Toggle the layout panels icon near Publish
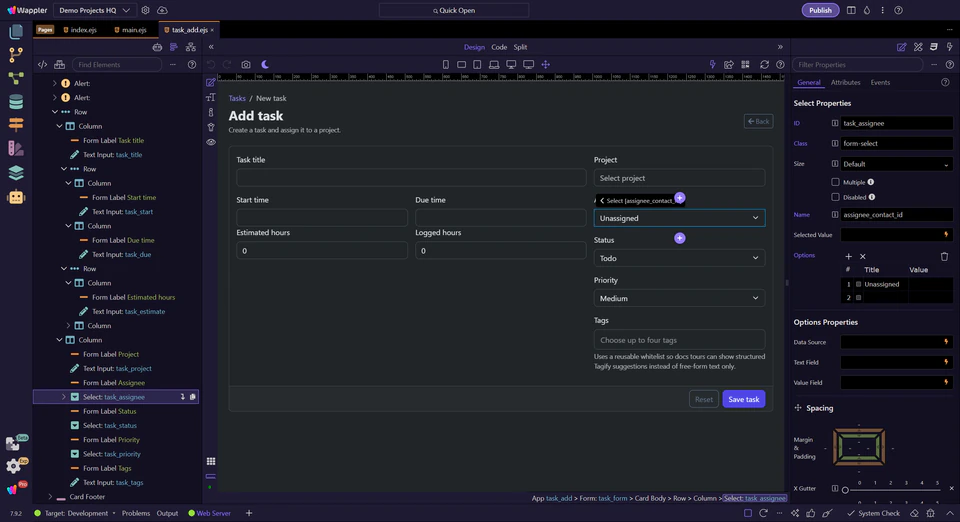960x522 pixels. 851,10
